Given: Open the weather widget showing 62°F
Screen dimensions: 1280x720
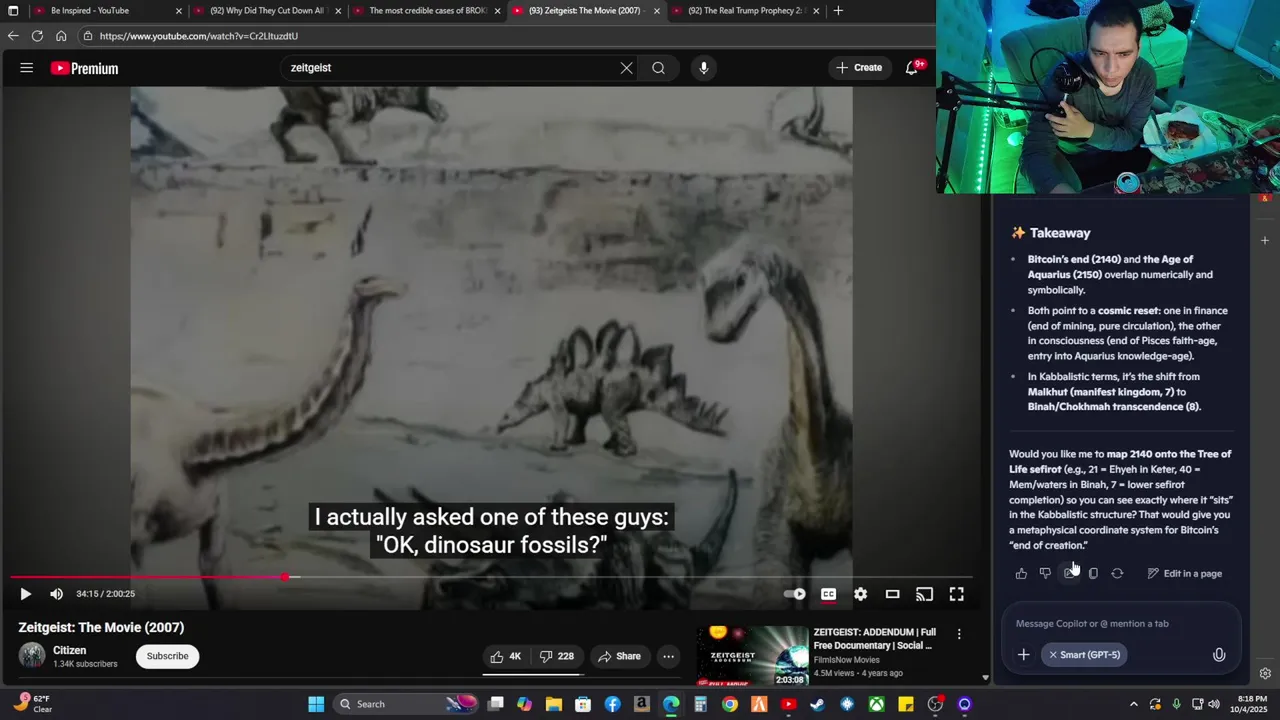Looking at the screenshot, I should pyautogui.click(x=33, y=704).
